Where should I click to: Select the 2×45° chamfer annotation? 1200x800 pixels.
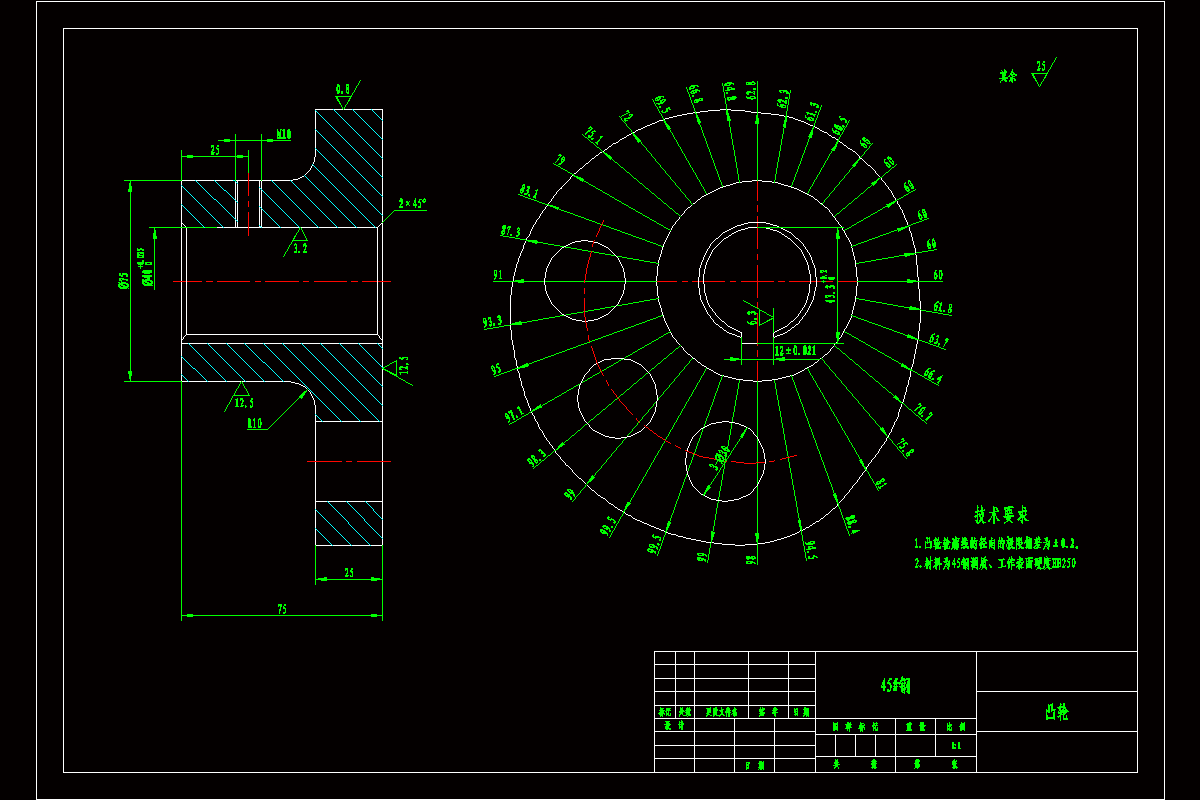pos(412,203)
